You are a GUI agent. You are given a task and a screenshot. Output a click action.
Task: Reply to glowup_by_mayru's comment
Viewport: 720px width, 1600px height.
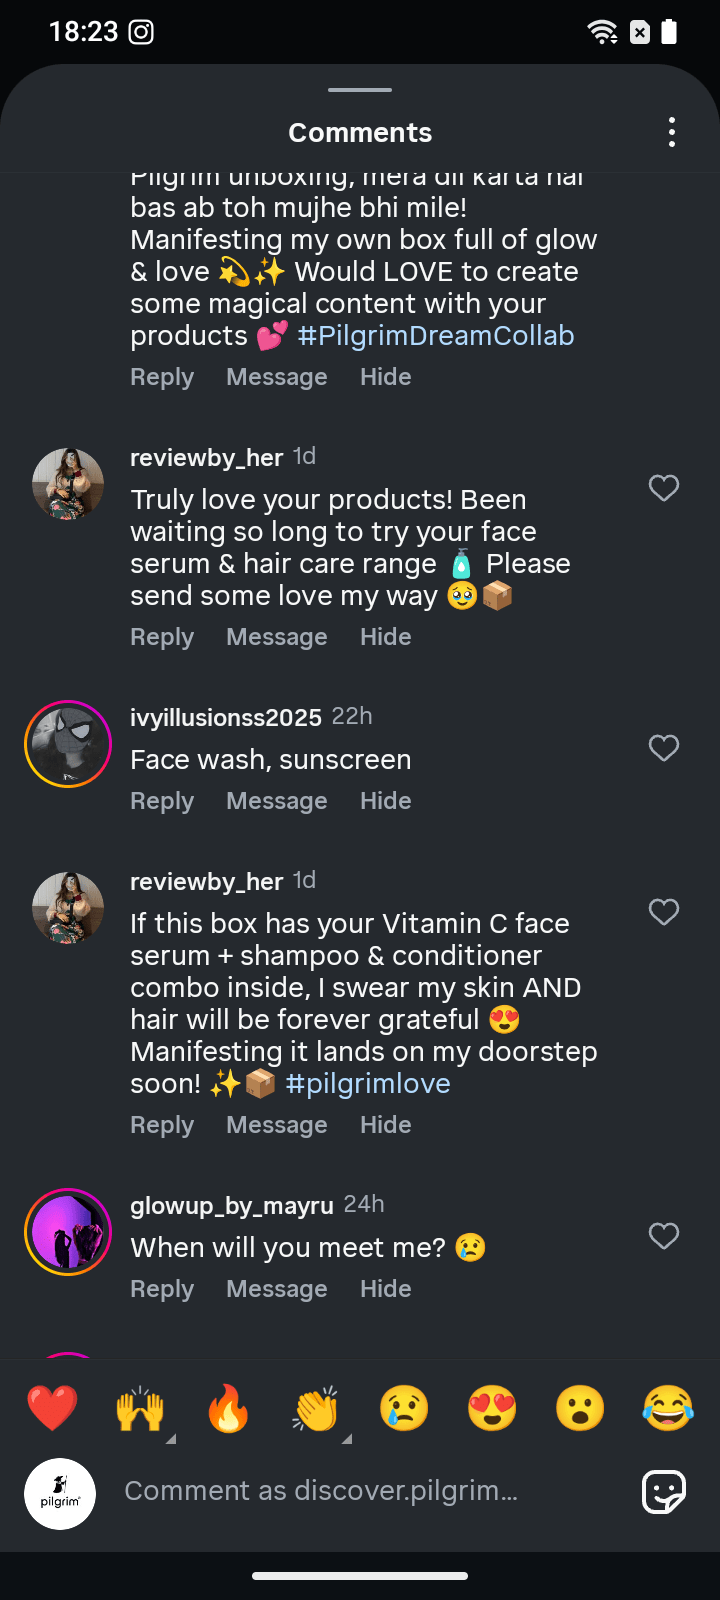[162, 1289]
